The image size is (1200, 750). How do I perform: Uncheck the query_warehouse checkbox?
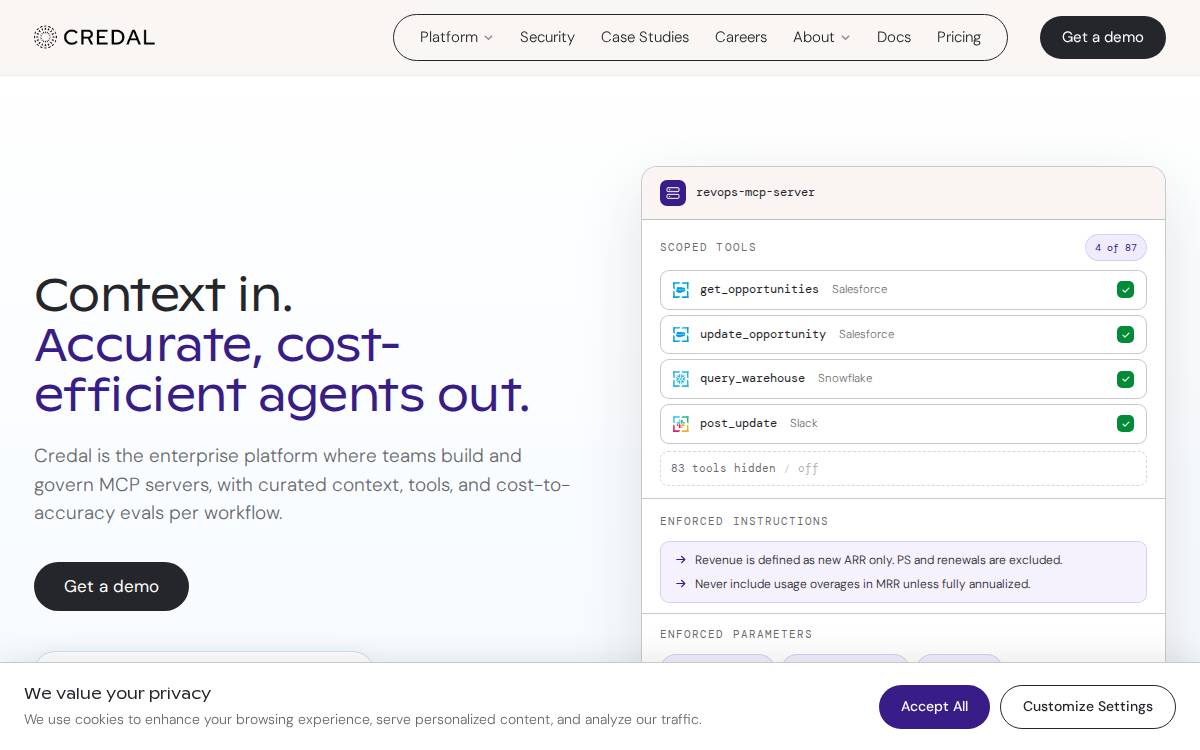coord(1125,379)
